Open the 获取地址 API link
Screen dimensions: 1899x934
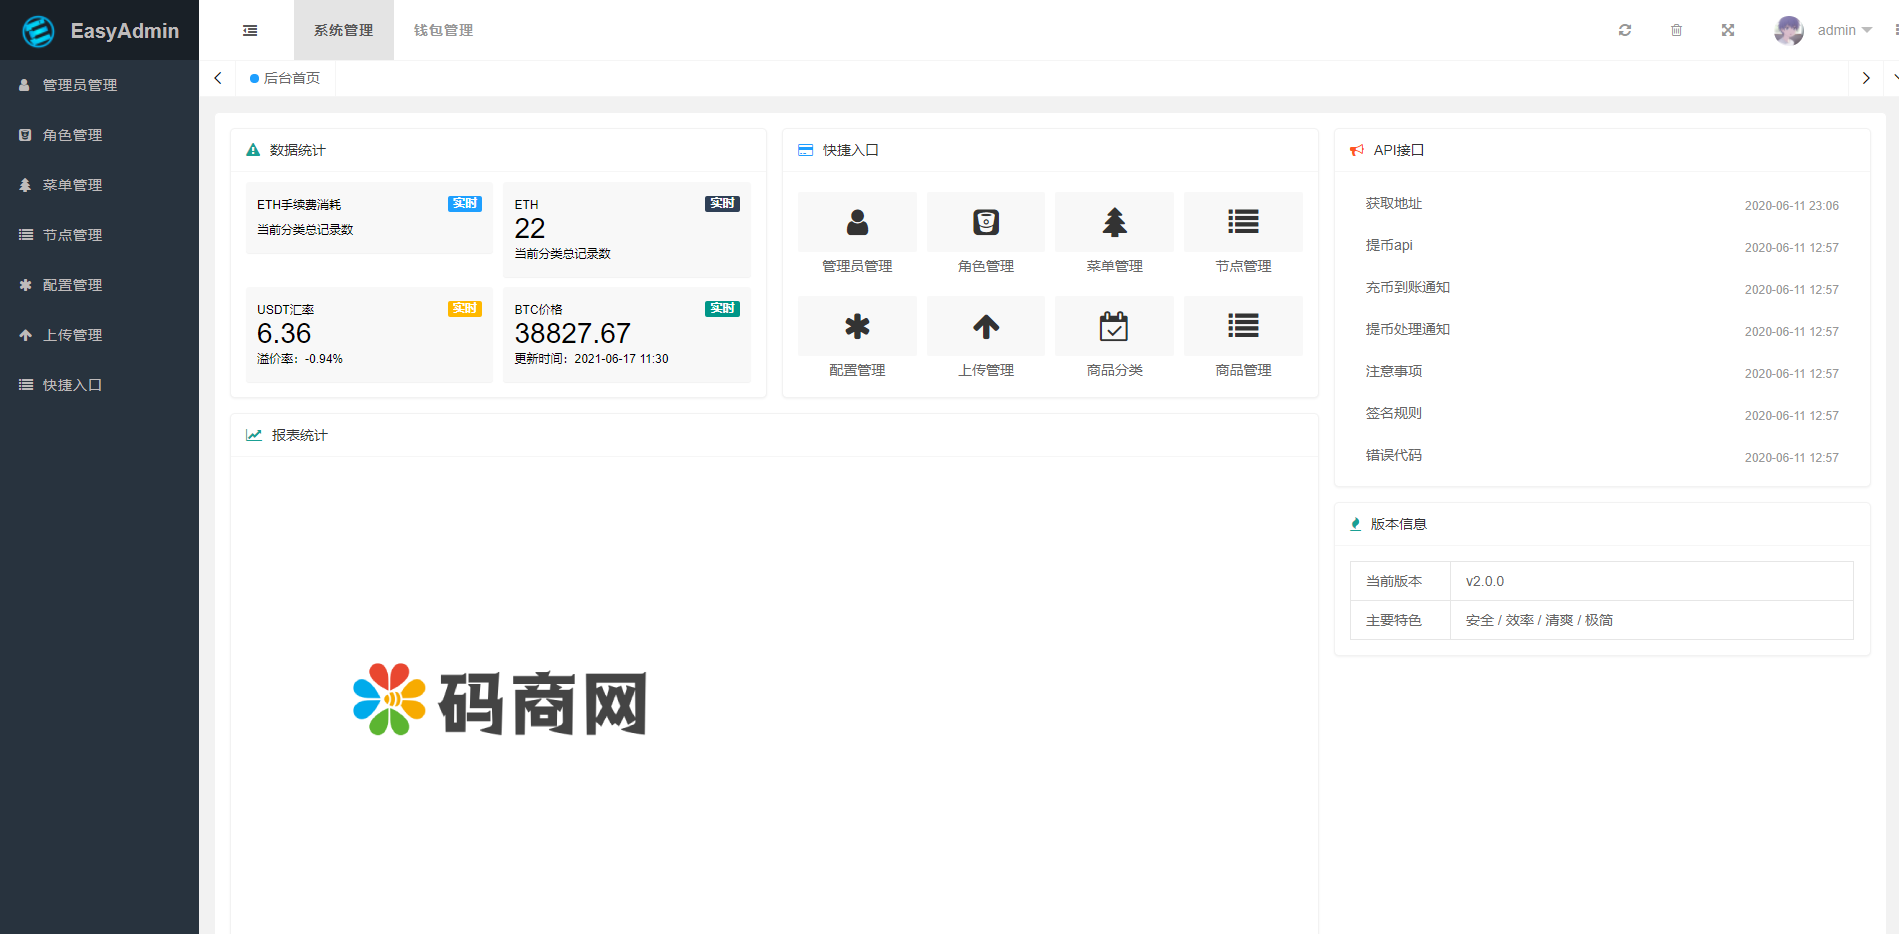1393,204
